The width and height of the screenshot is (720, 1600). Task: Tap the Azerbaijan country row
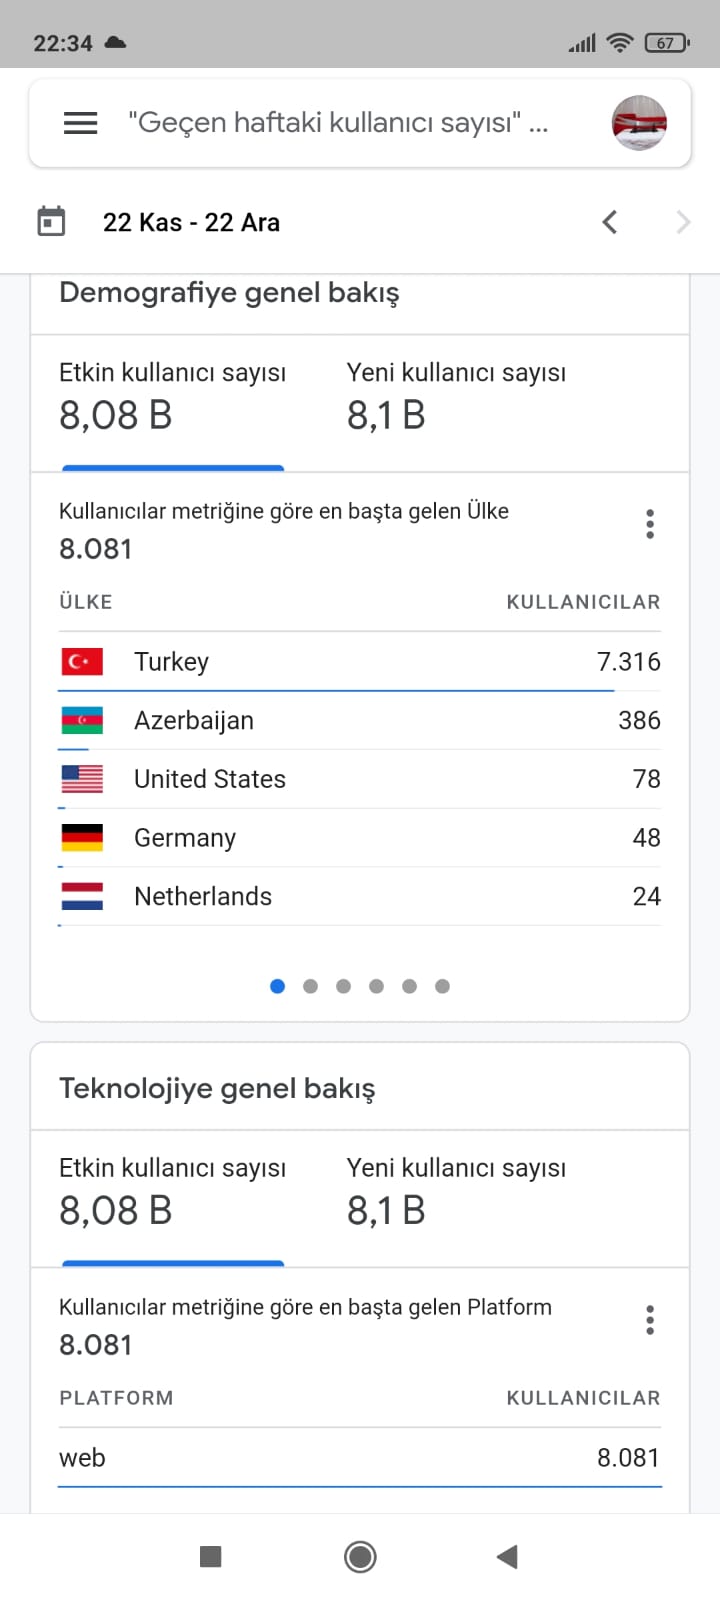(x=360, y=720)
